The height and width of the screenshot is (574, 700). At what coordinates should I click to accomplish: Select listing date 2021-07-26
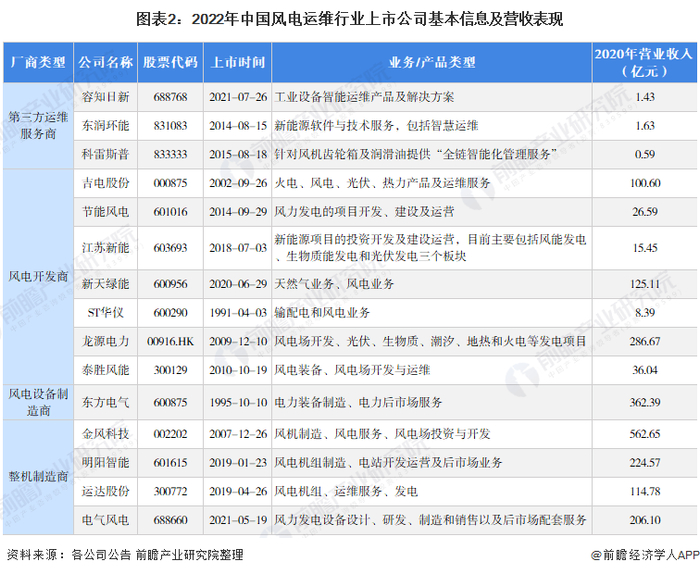[238, 97]
